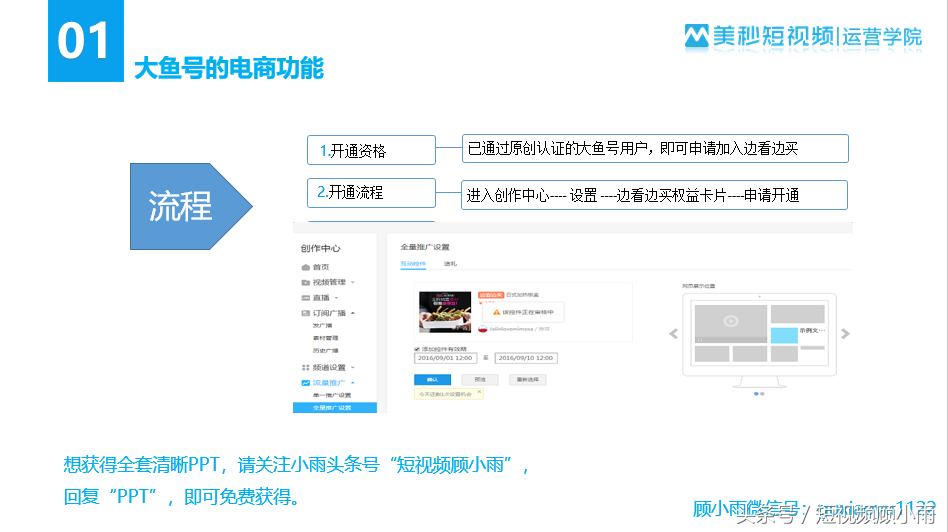This screenshot has height=532, width=948.
Task: Click the 首页 home icon in sidebar
Action: [x=305, y=267]
